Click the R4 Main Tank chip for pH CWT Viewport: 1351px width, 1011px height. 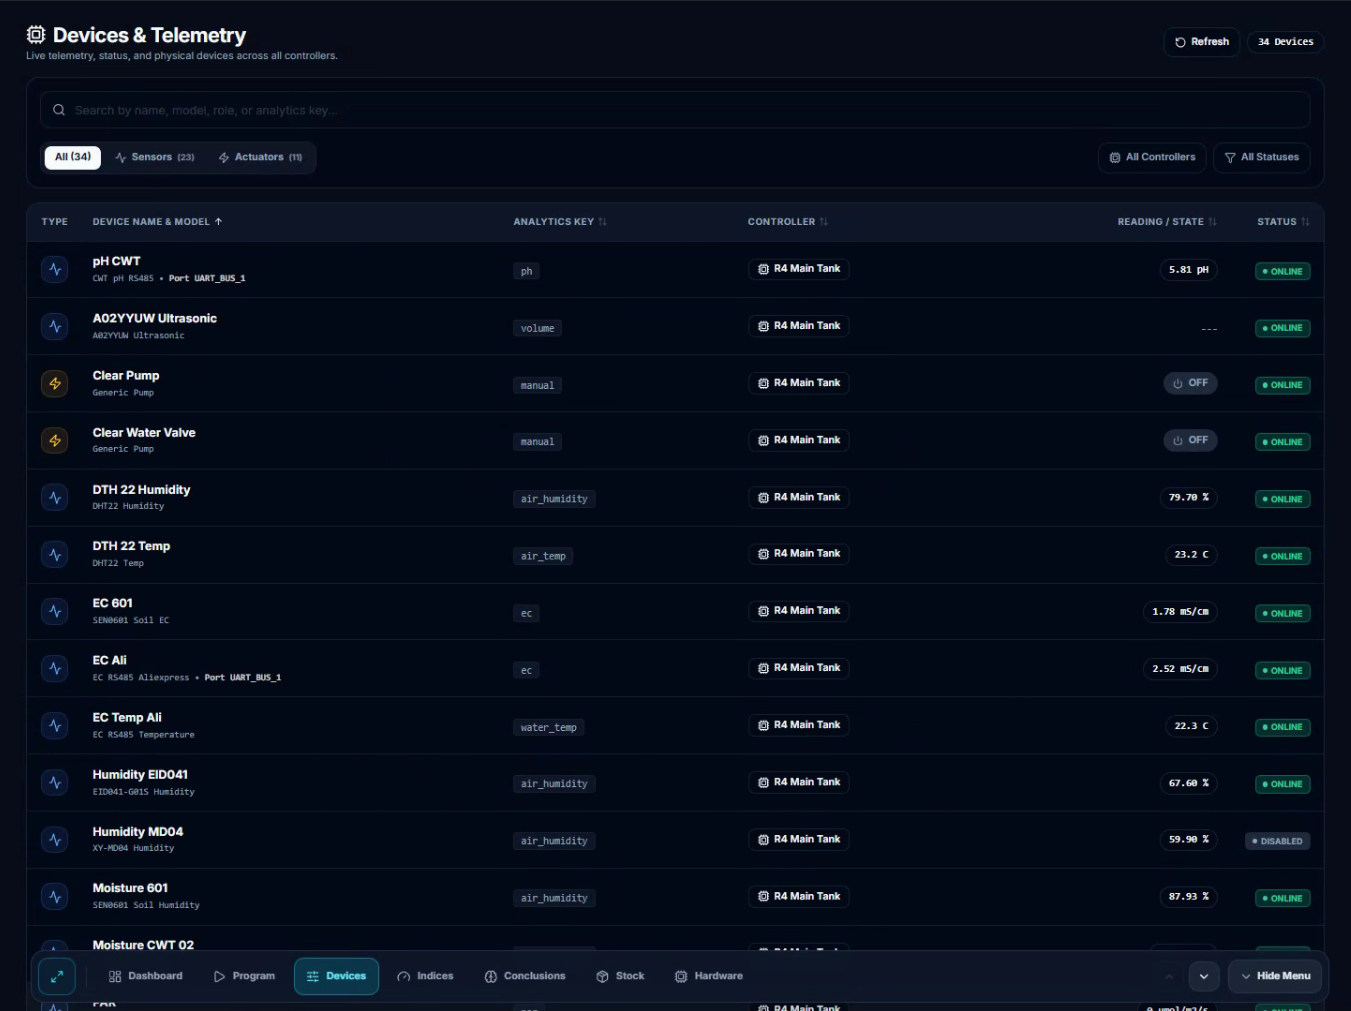click(799, 269)
